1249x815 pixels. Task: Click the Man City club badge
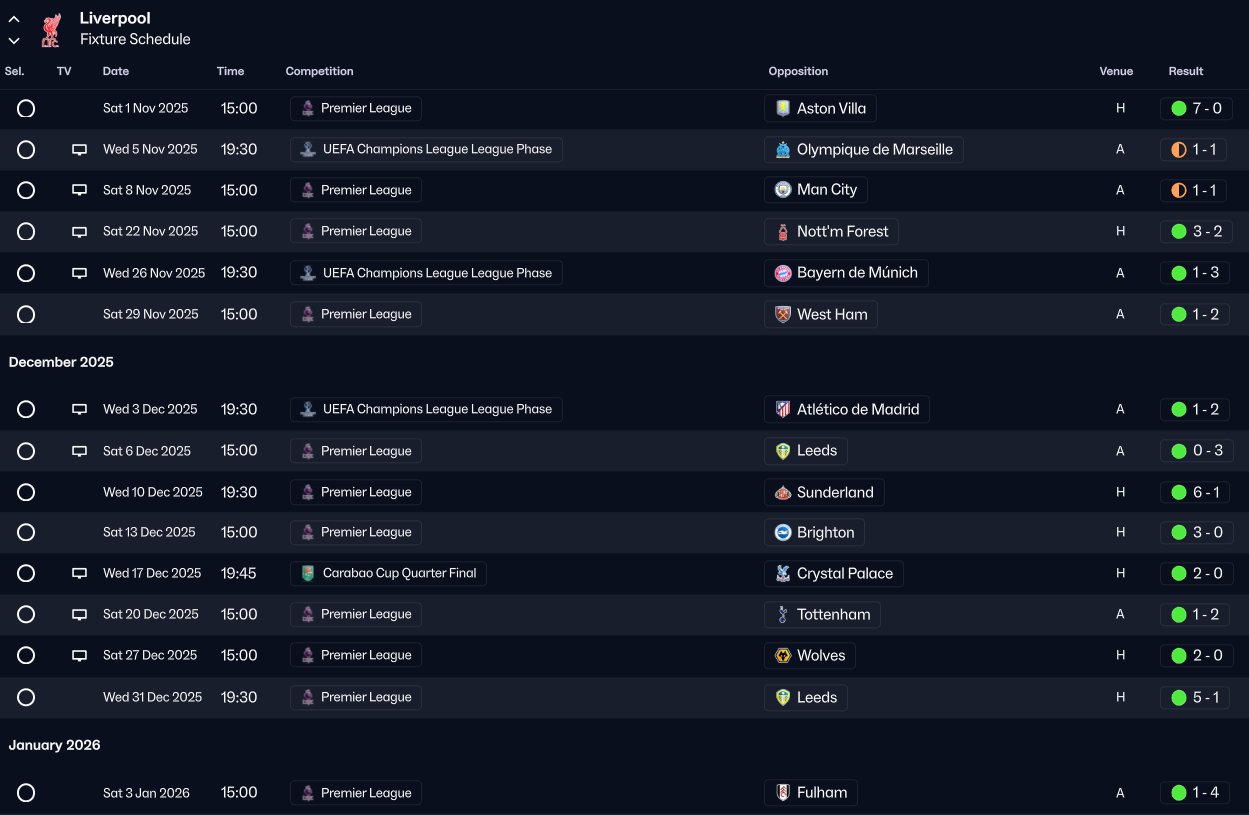pos(783,190)
